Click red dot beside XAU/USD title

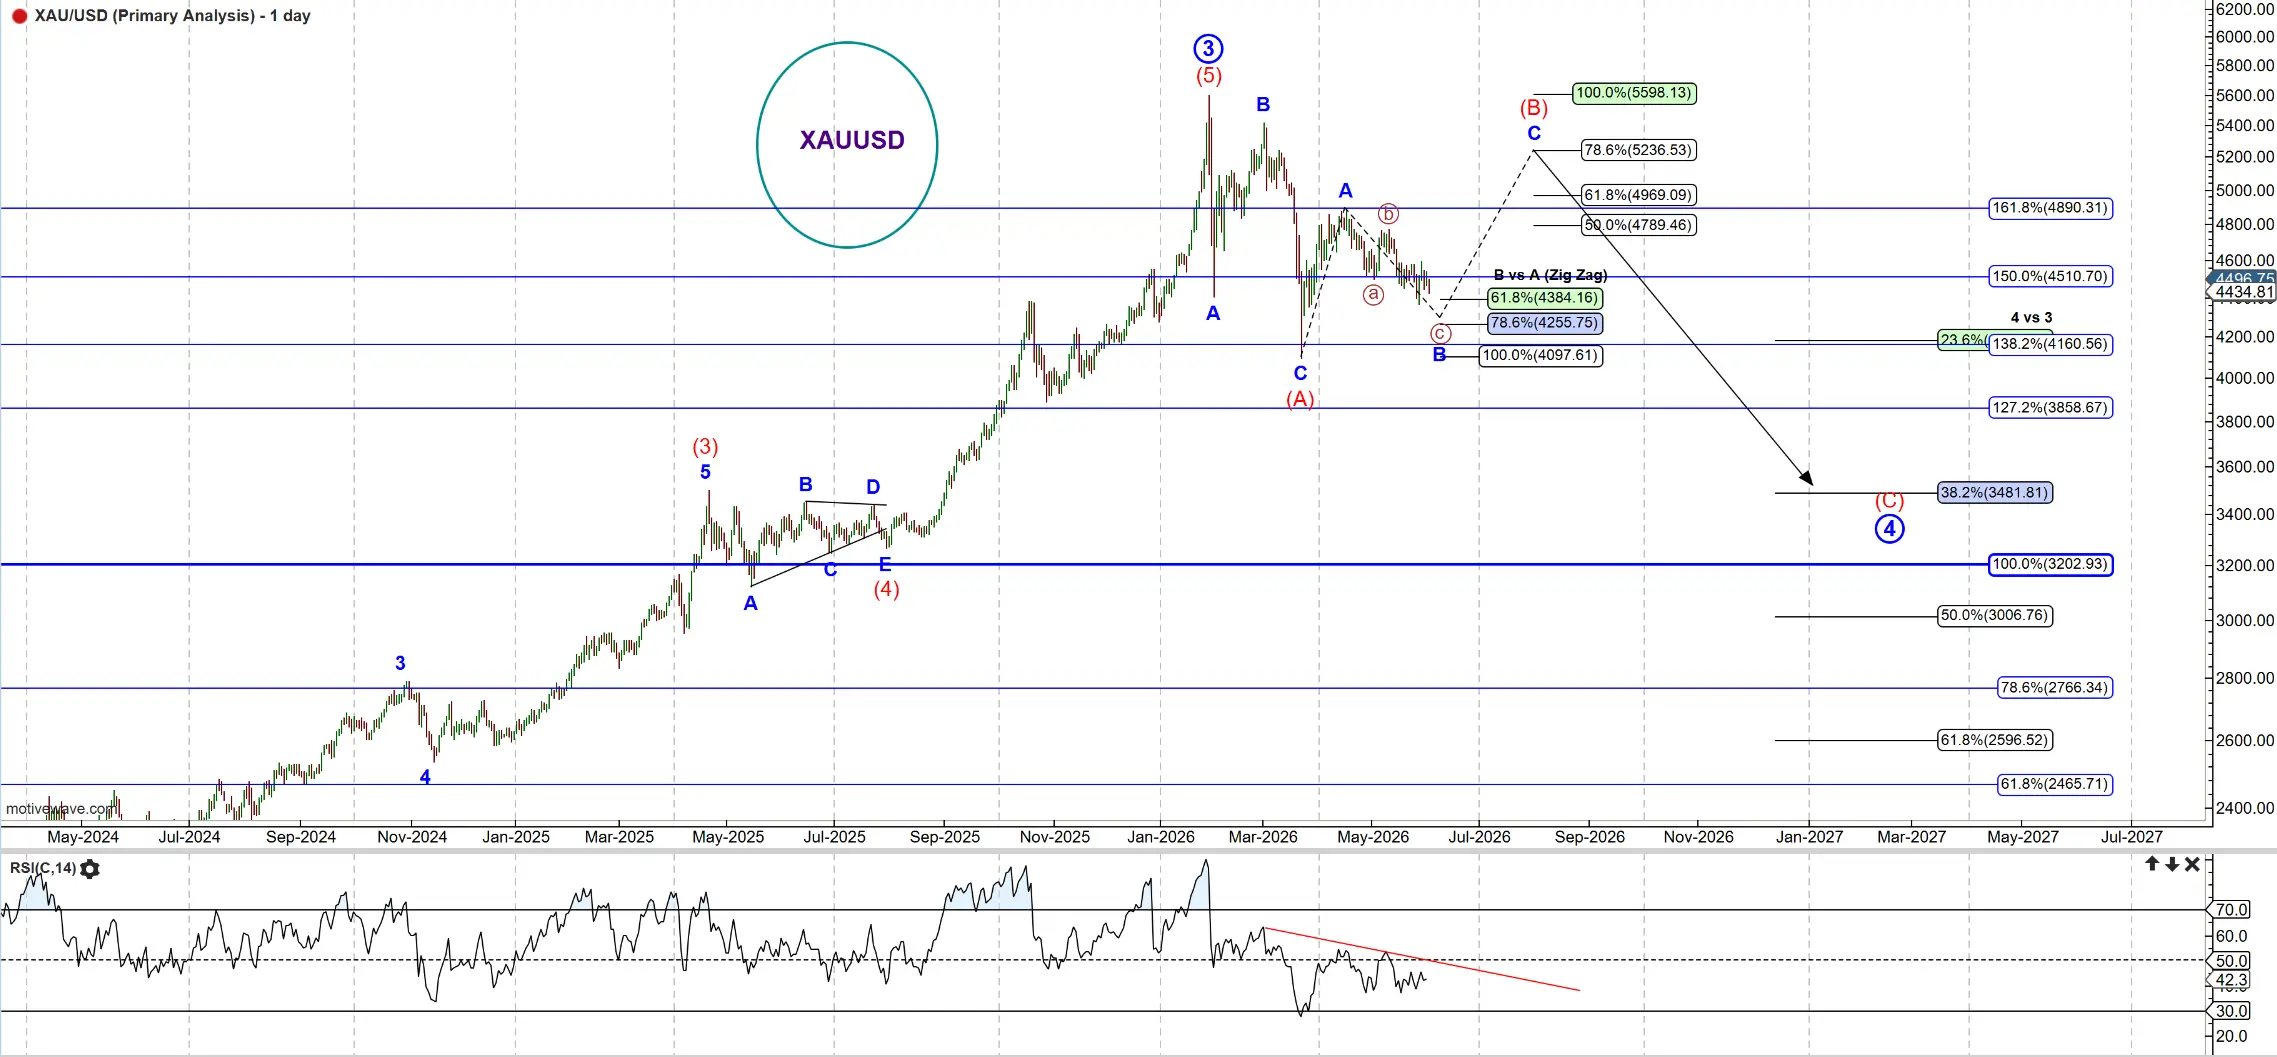(x=19, y=16)
